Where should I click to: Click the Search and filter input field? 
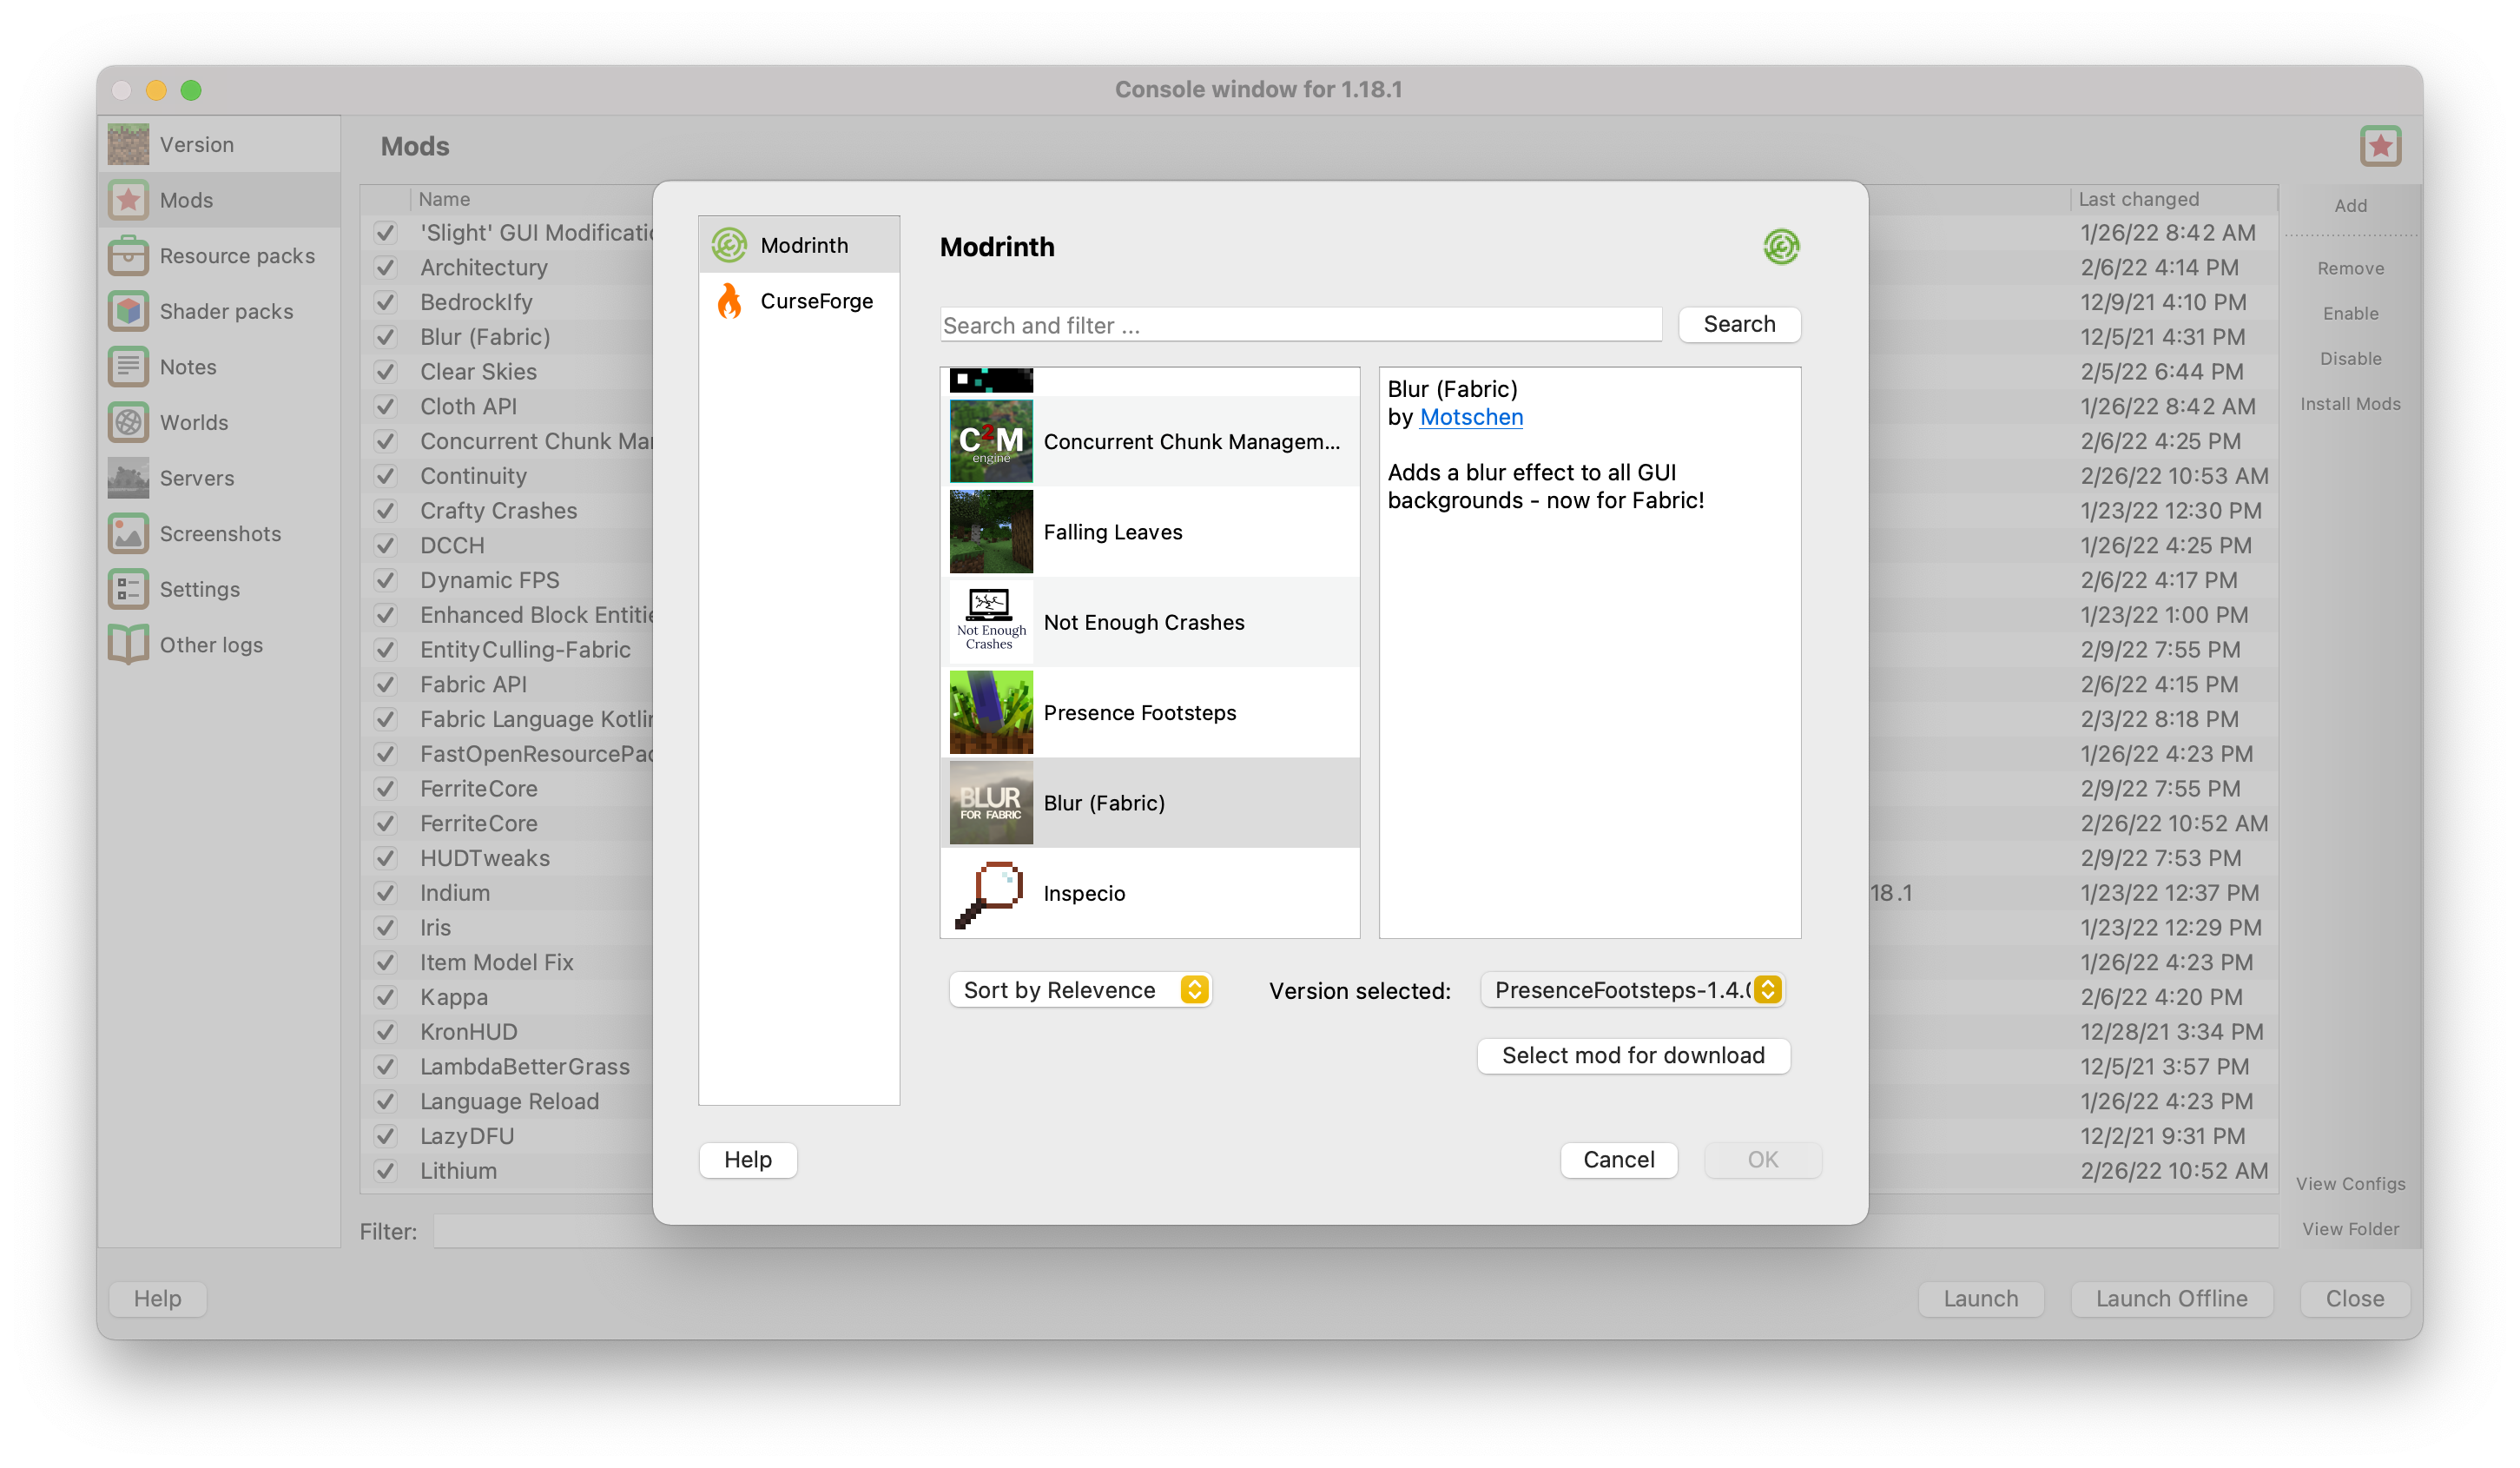(x=1300, y=325)
